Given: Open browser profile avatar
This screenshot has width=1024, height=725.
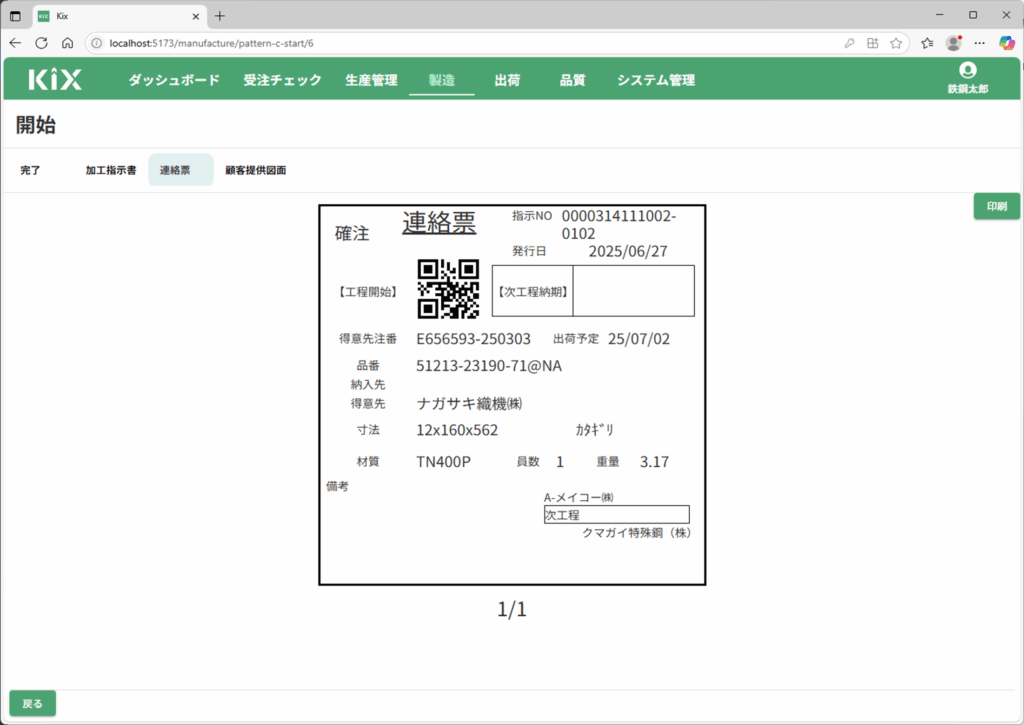Looking at the screenshot, I should pyautogui.click(x=953, y=43).
